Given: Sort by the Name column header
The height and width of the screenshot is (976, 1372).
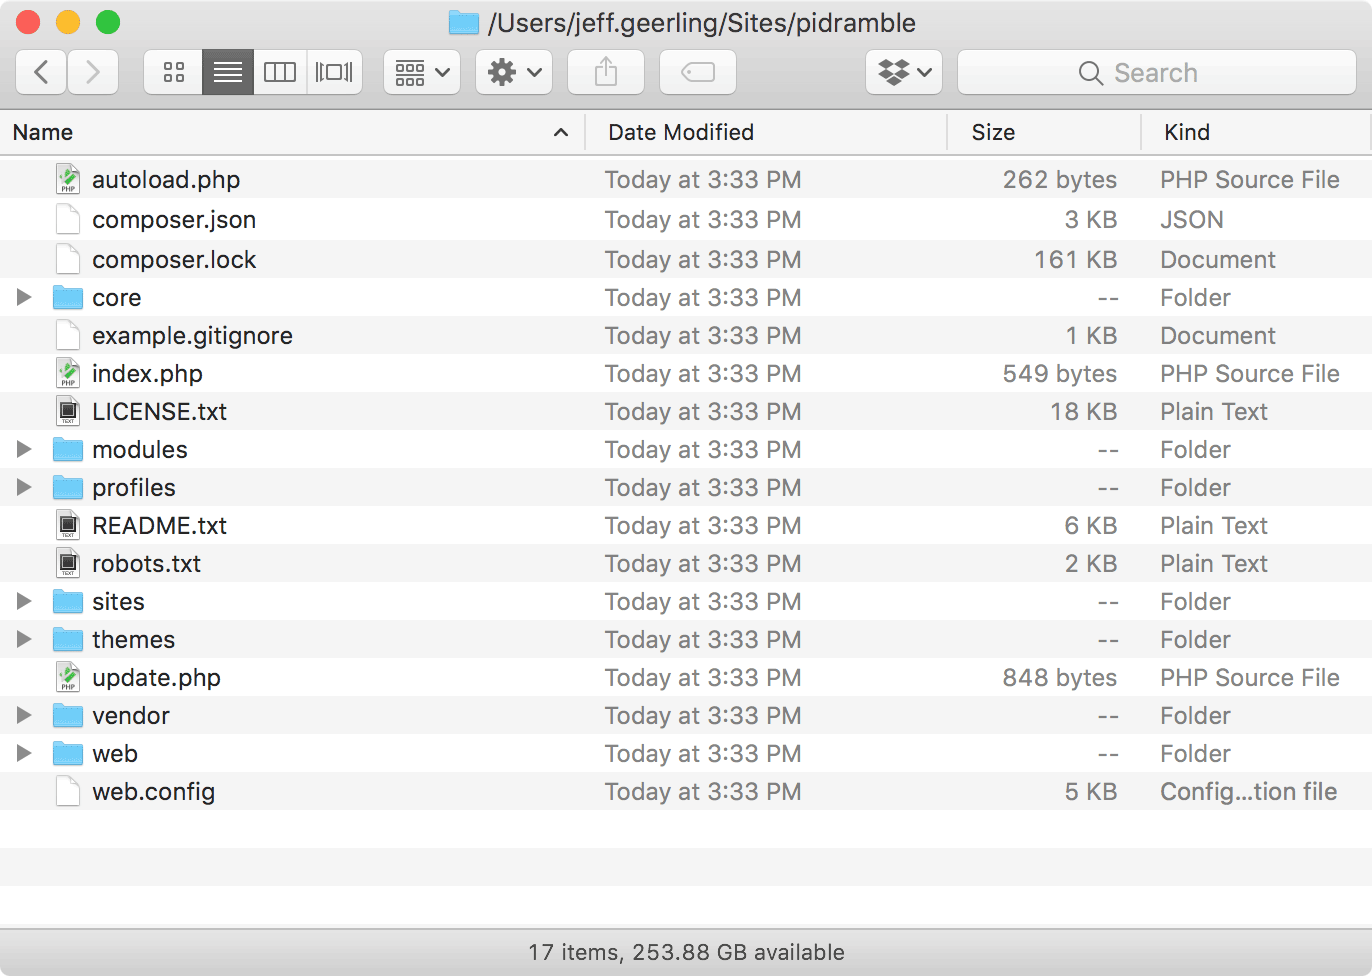Looking at the screenshot, I should pos(291,132).
